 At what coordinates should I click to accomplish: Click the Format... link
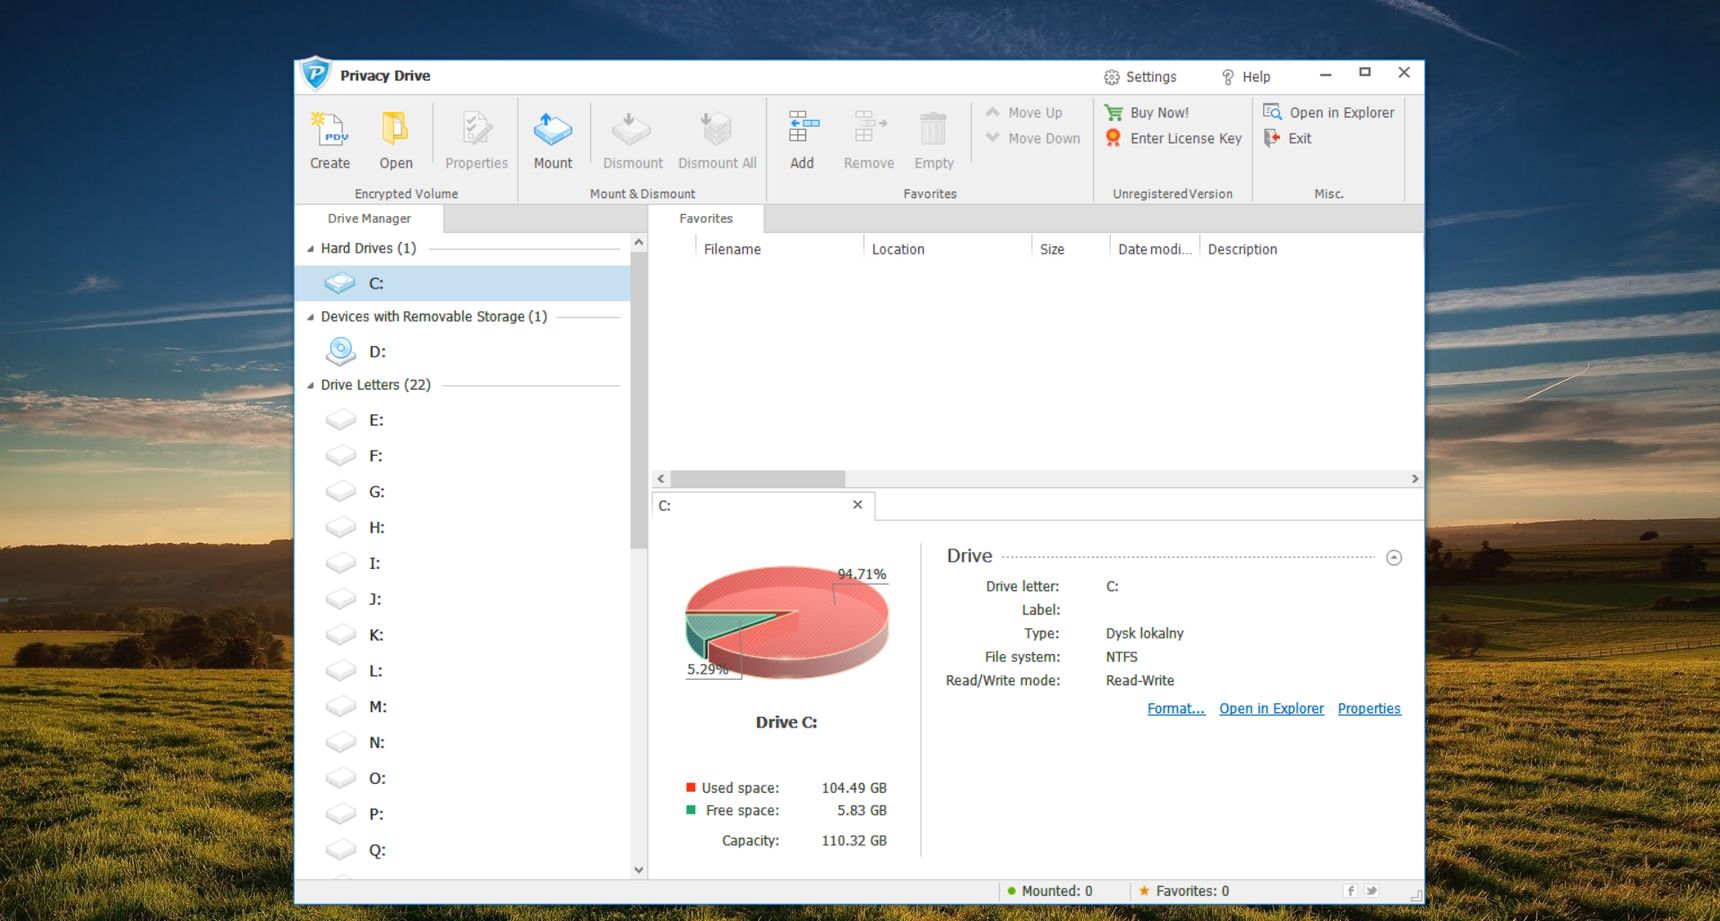coord(1176,709)
